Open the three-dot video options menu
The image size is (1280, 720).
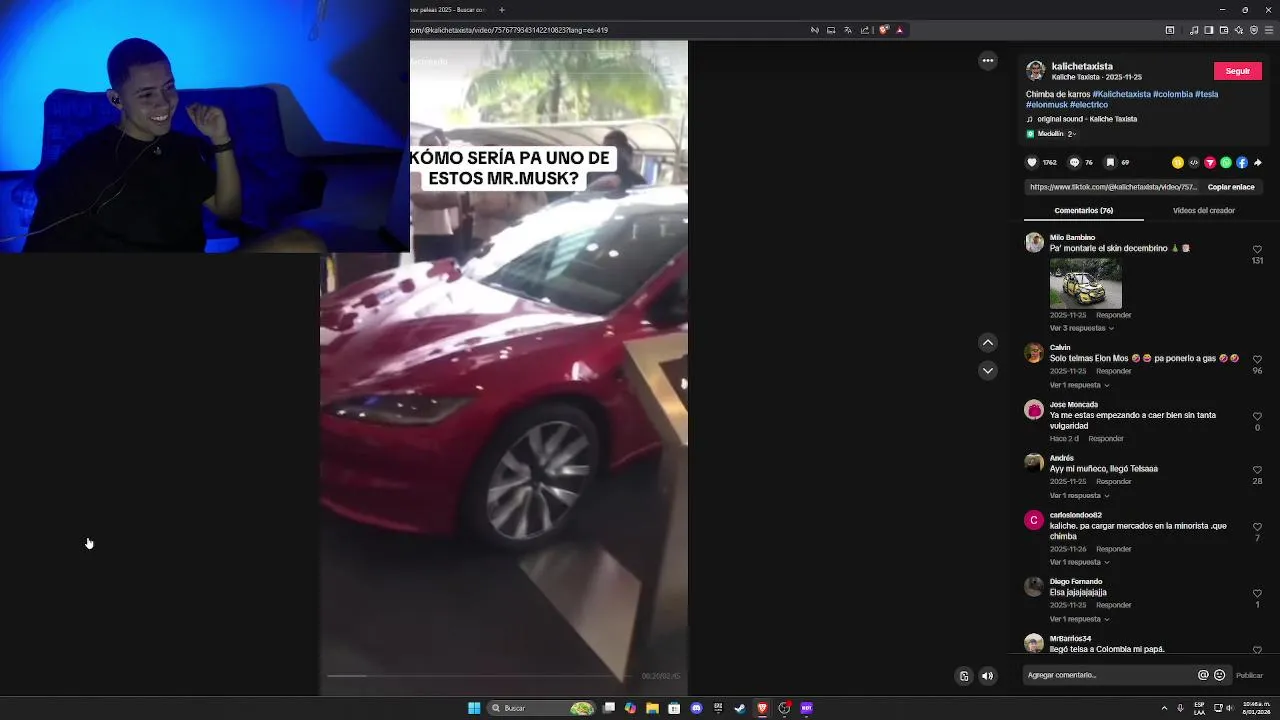[x=988, y=61]
